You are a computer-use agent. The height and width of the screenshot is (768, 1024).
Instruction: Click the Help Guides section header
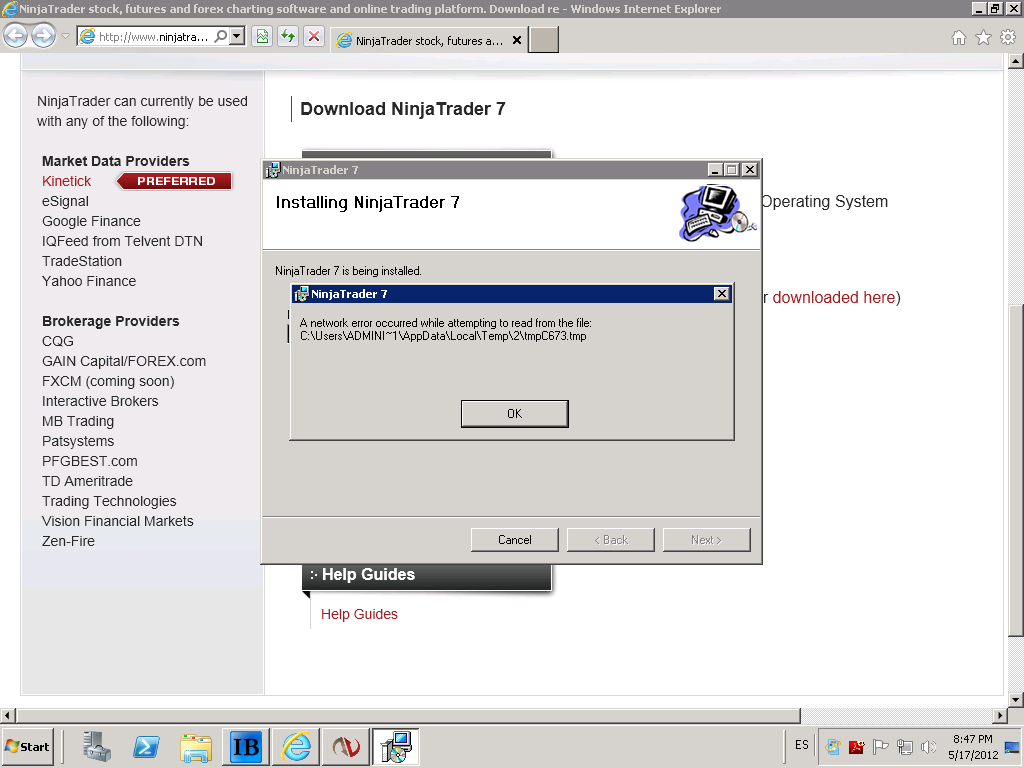[x=427, y=575]
